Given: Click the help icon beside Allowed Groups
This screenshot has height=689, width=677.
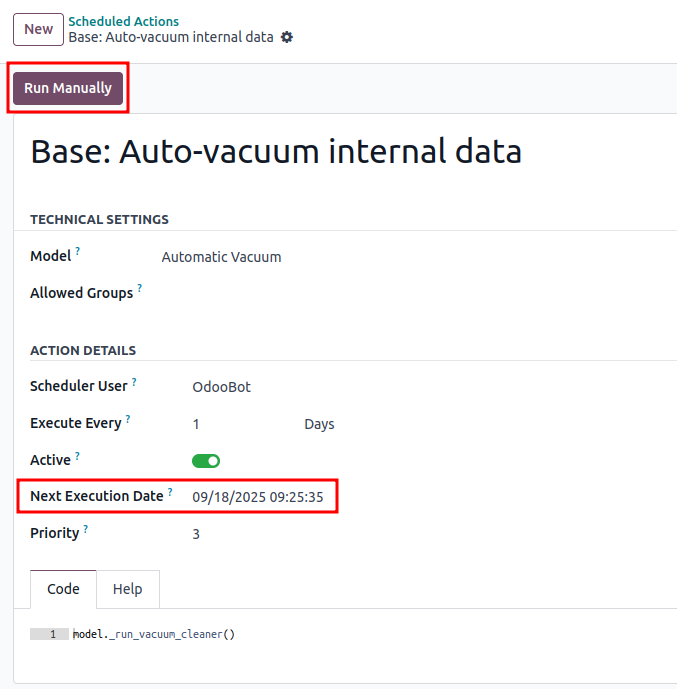Looking at the screenshot, I should pyautogui.click(x=140, y=289).
